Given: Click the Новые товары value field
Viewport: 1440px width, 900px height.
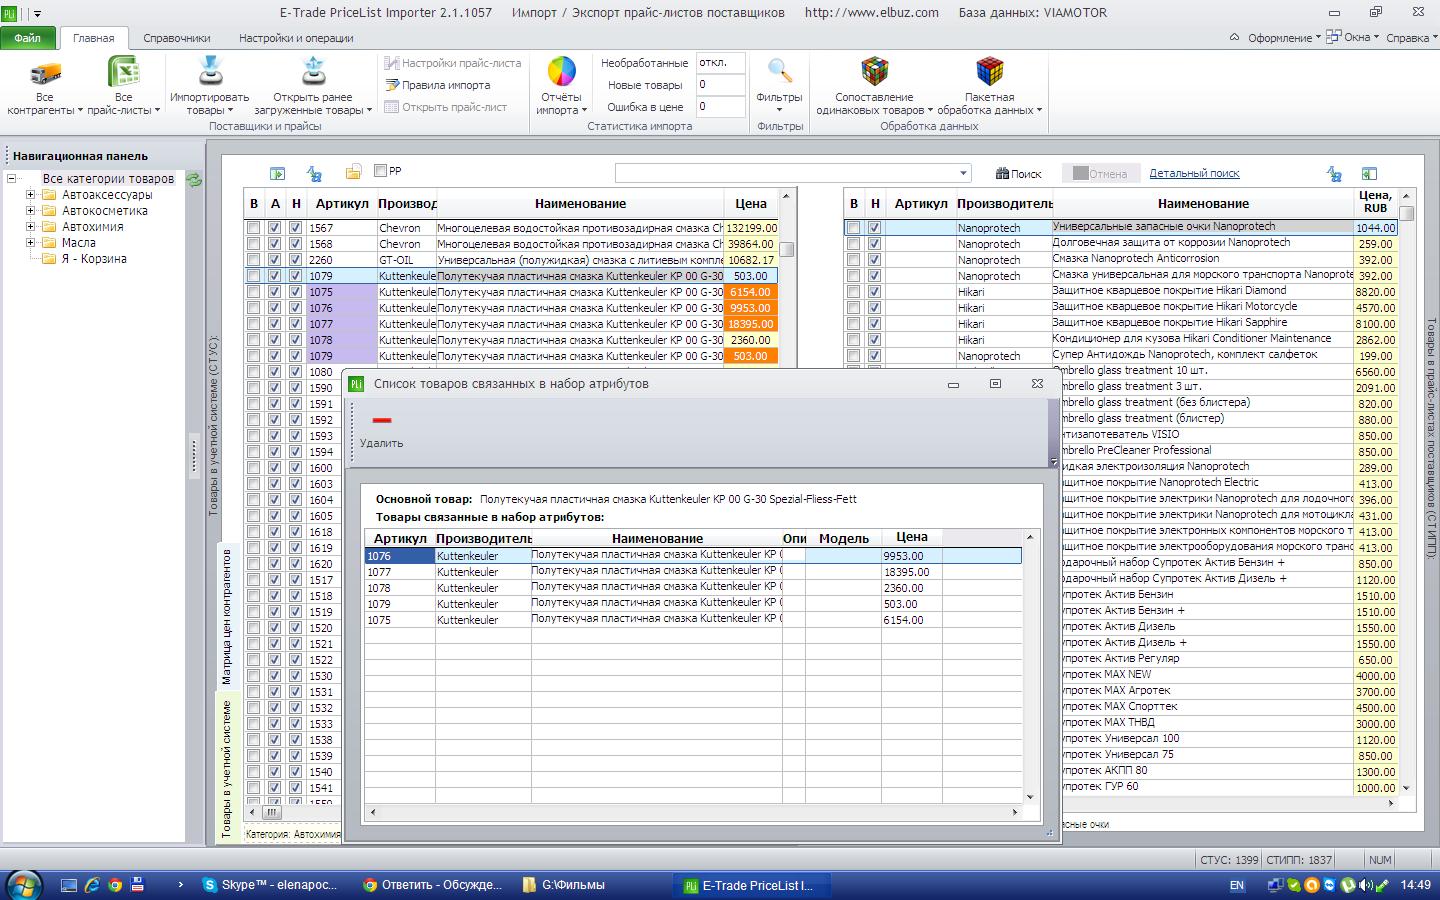Looking at the screenshot, I should (x=720, y=85).
